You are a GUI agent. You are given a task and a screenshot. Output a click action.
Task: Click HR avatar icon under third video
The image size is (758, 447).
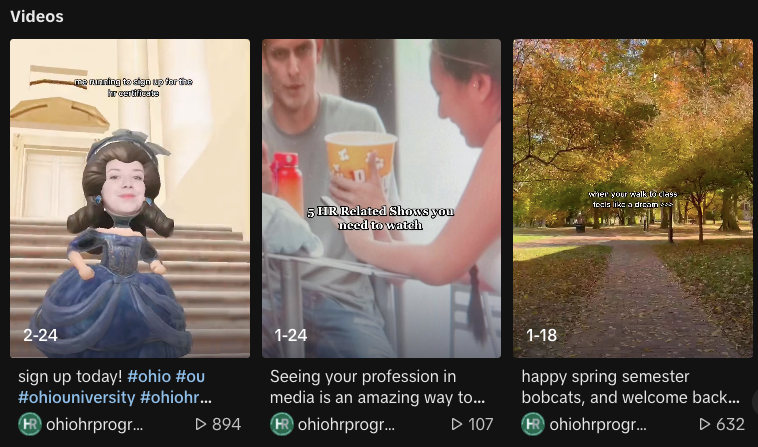coord(533,424)
